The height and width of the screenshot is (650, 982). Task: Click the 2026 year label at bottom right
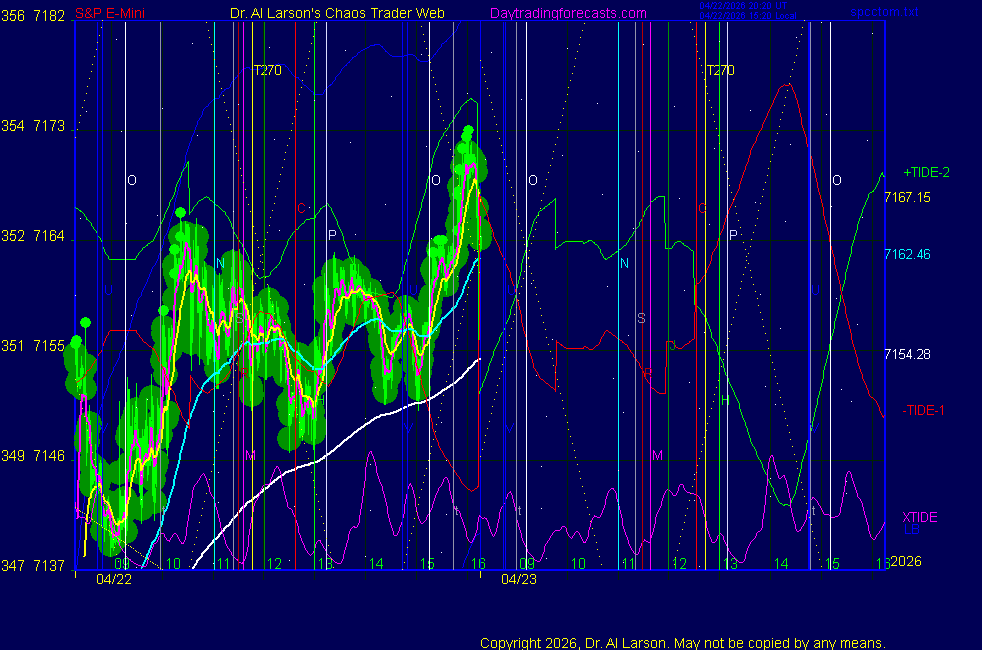tap(905, 561)
